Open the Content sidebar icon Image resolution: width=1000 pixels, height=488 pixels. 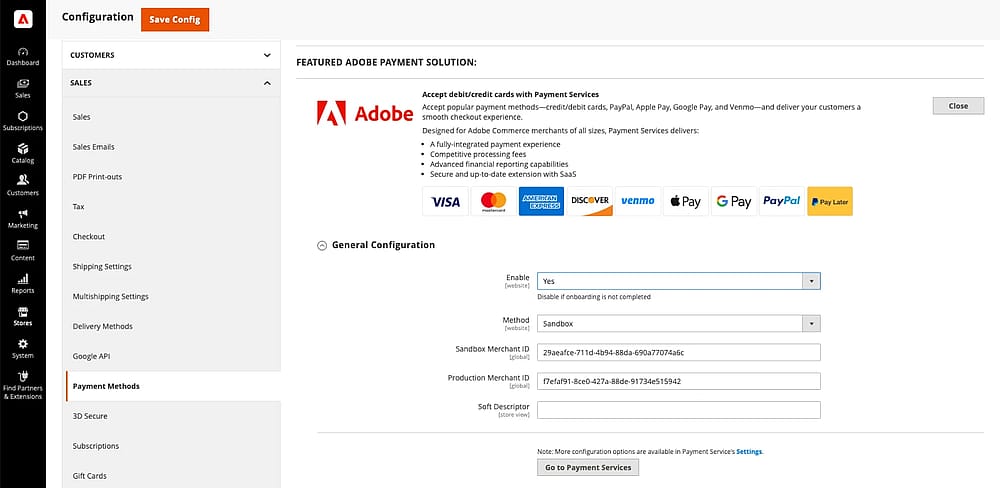point(23,251)
